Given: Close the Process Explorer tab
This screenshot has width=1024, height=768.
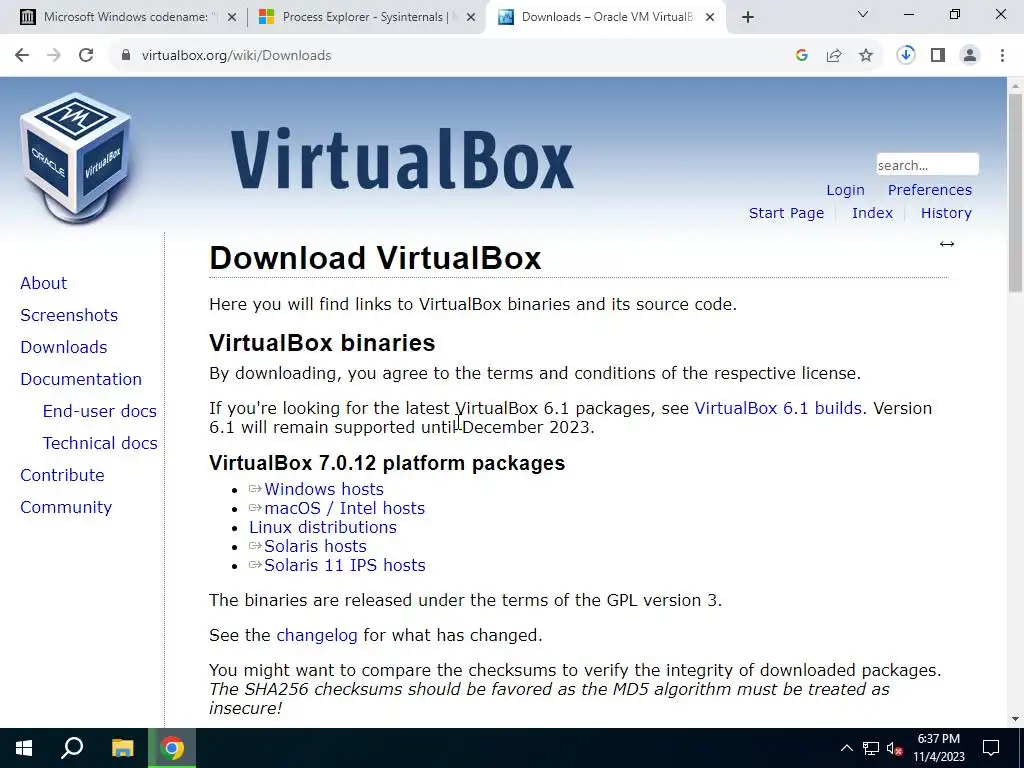Looking at the screenshot, I should 471,17.
